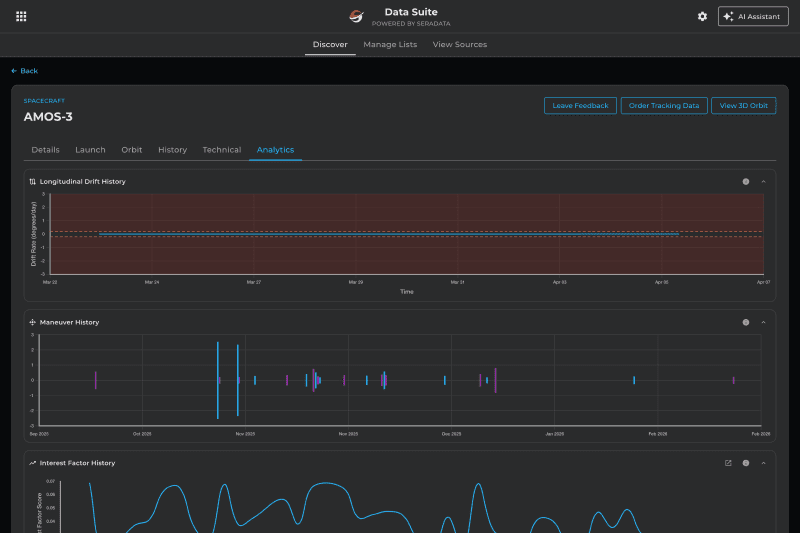The height and width of the screenshot is (533, 800).
Task: Collapse the Interest Factor History panel
Action: click(763, 463)
